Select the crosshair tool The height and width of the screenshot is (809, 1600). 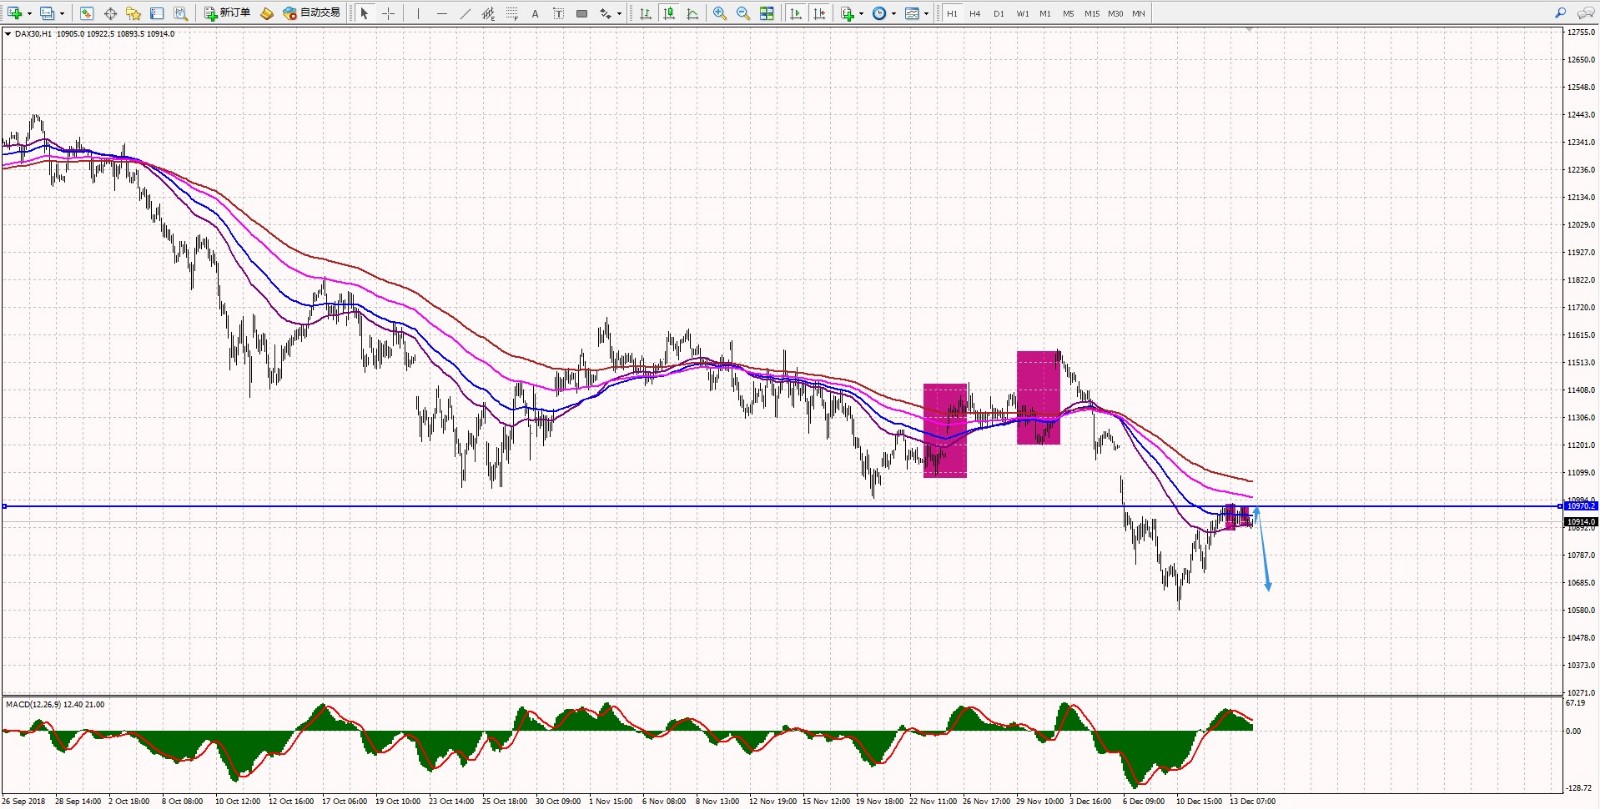388,13
